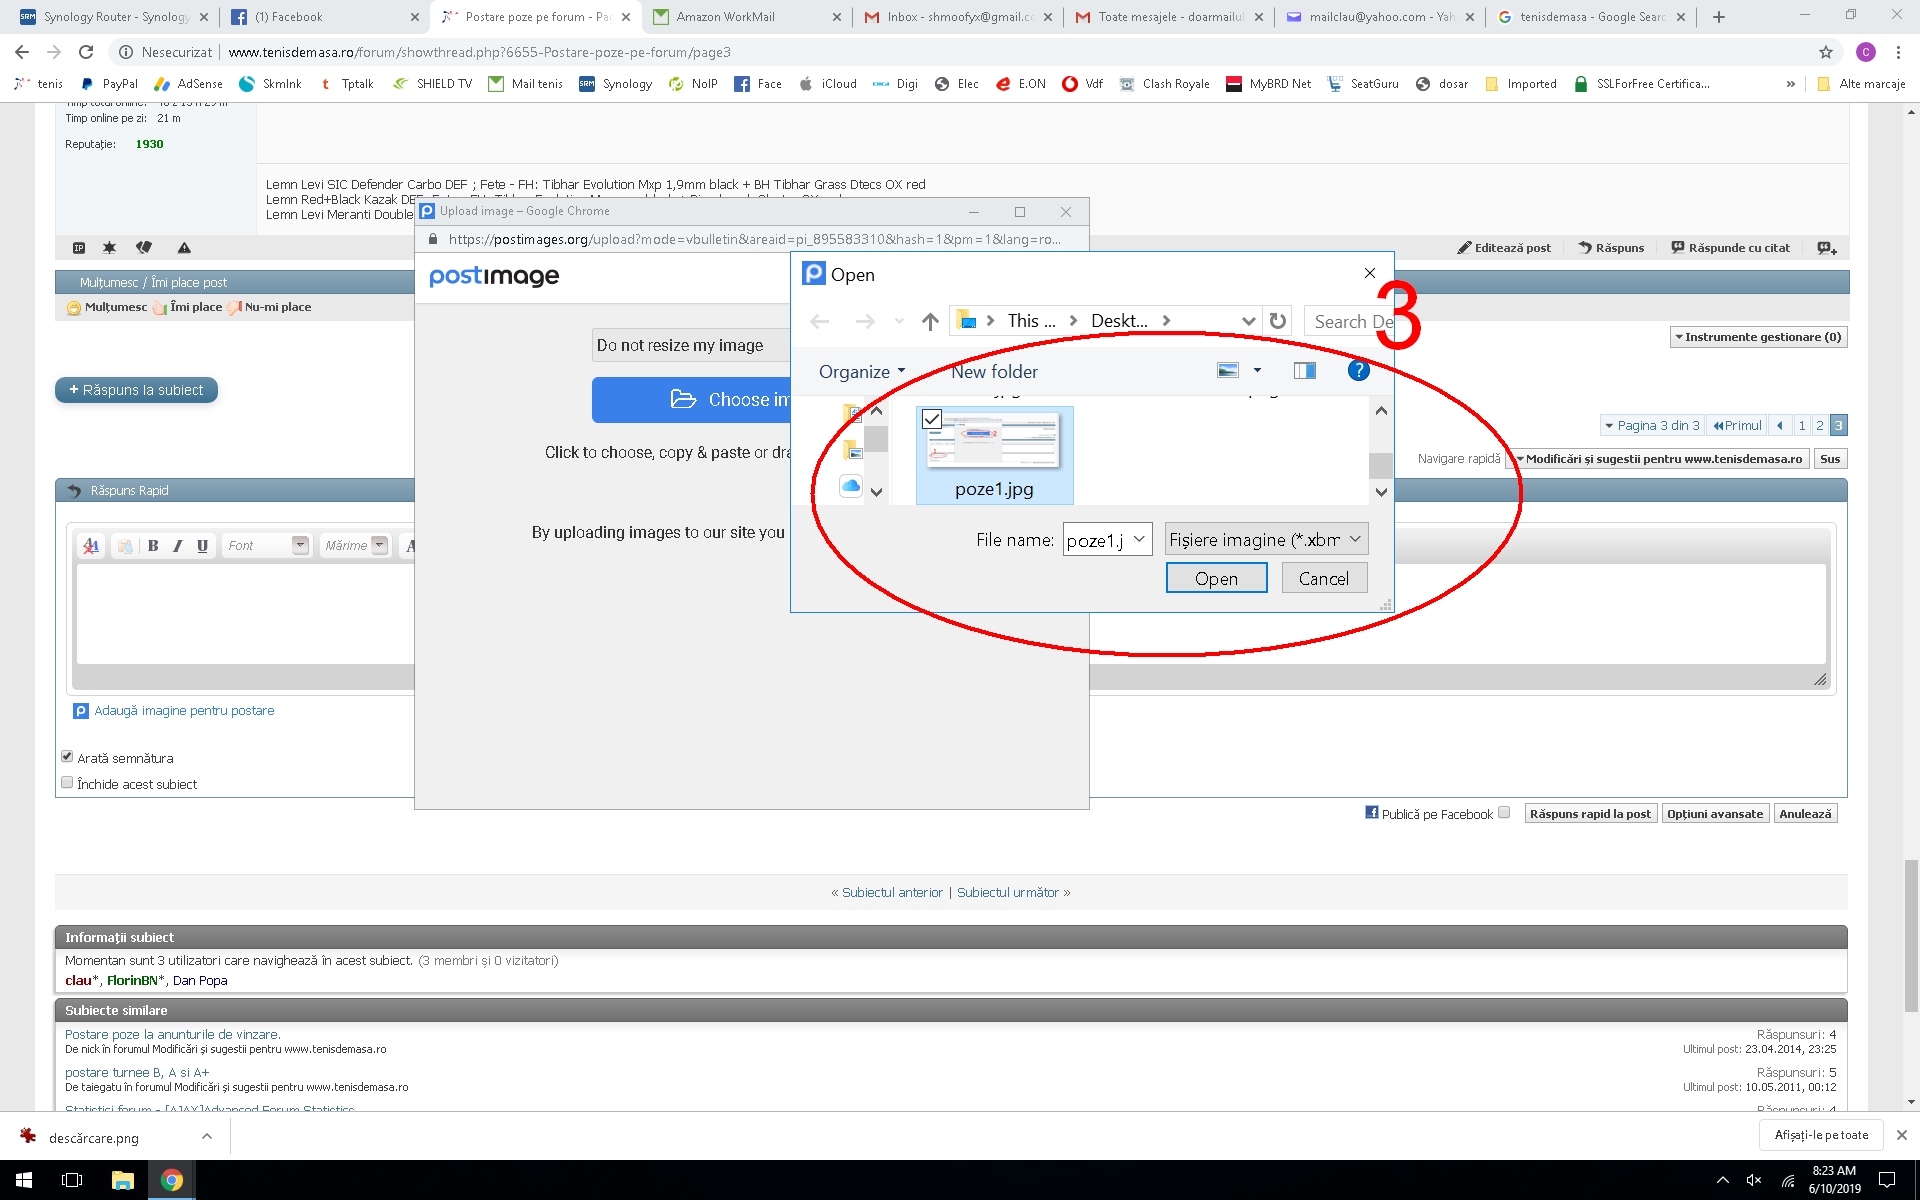Enable the Publică pe Facebook checkbox
1920x1200 pixels.
(x=1504, y=812)
